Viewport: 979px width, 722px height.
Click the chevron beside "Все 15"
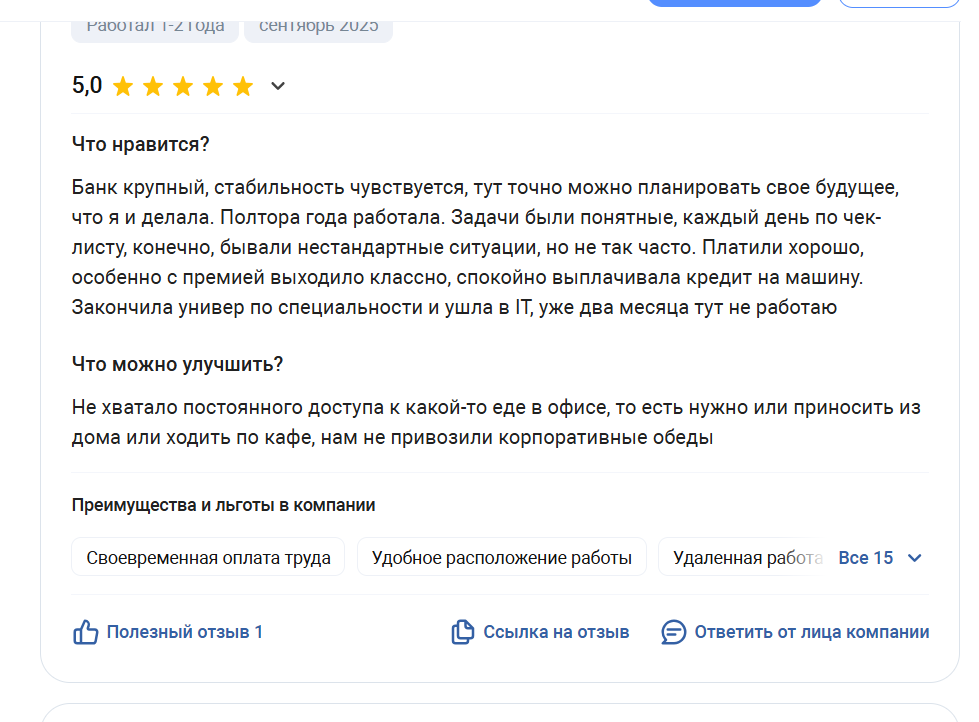914,558
